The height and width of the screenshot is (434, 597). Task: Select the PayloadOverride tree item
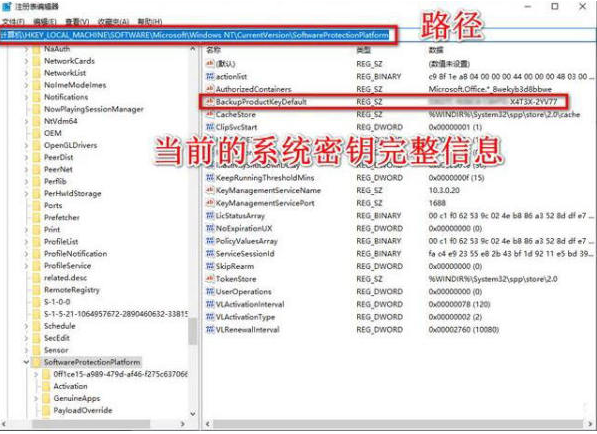pos(83,410)
